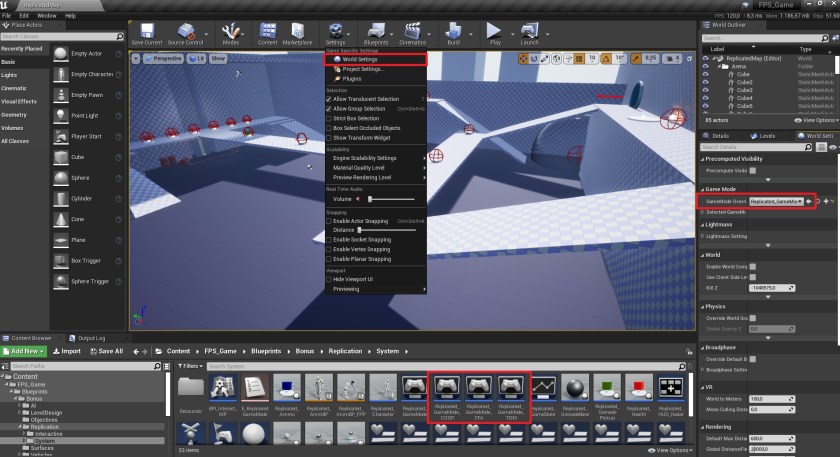Open the GameMode Override dropdown
The height and width of the screenshot is (457, 840).
777,201
